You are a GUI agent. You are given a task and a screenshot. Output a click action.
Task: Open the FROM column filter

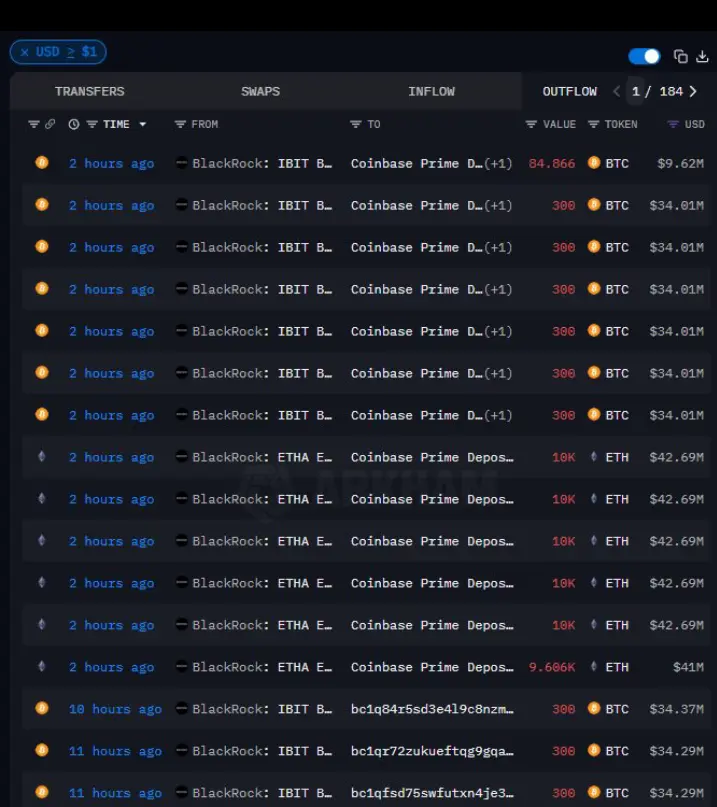180,124
